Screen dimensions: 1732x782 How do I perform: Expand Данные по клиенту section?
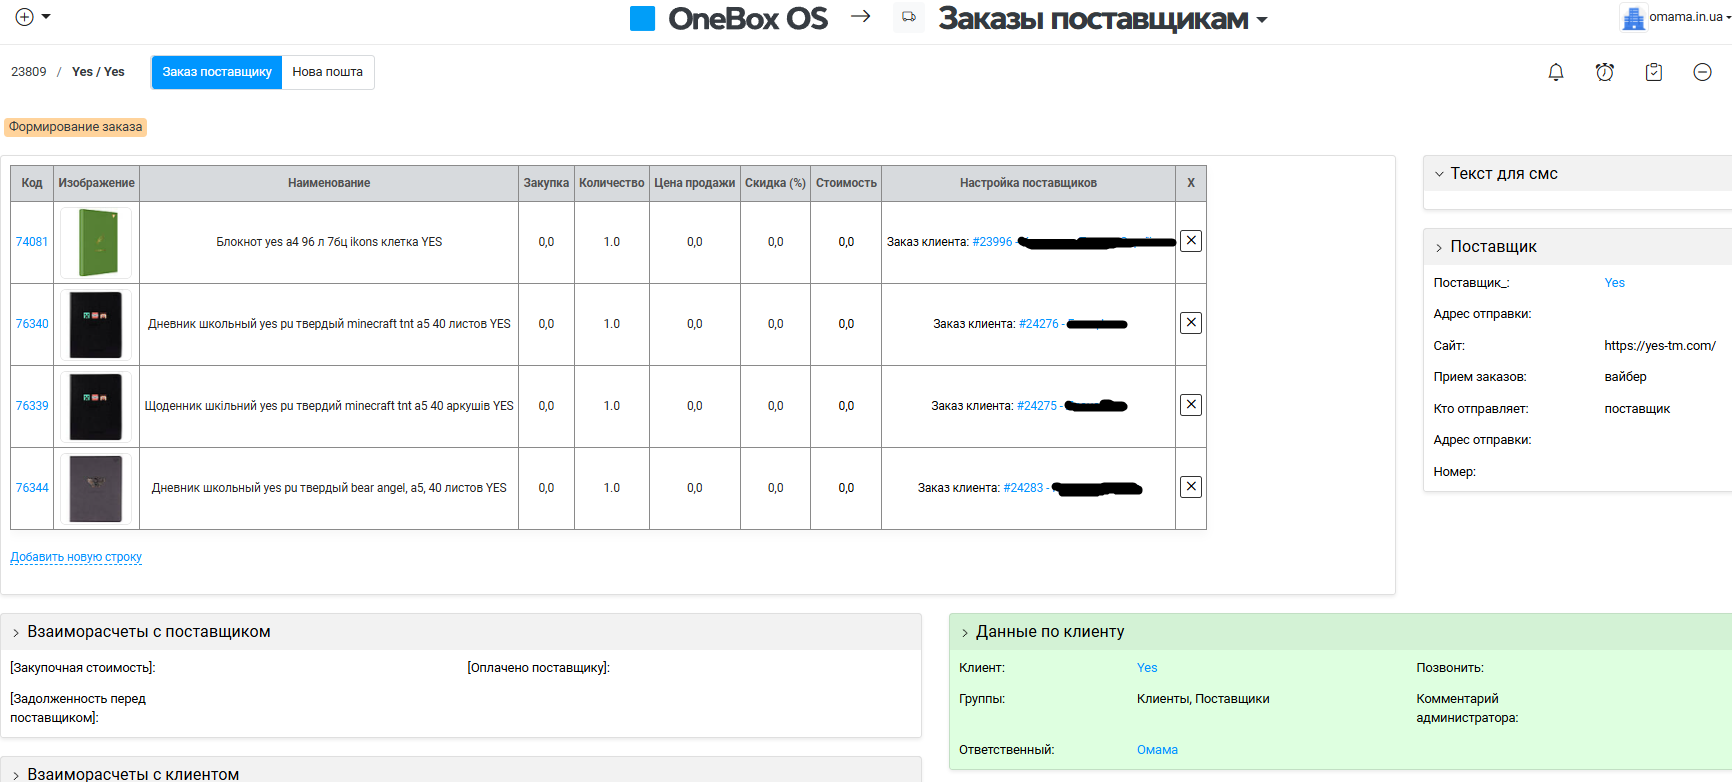point(965,633)
